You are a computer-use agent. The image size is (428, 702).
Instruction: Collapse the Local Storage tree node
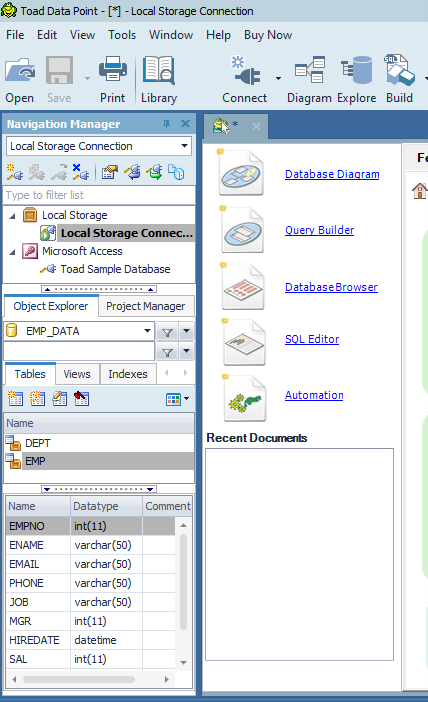click(13, 216)
